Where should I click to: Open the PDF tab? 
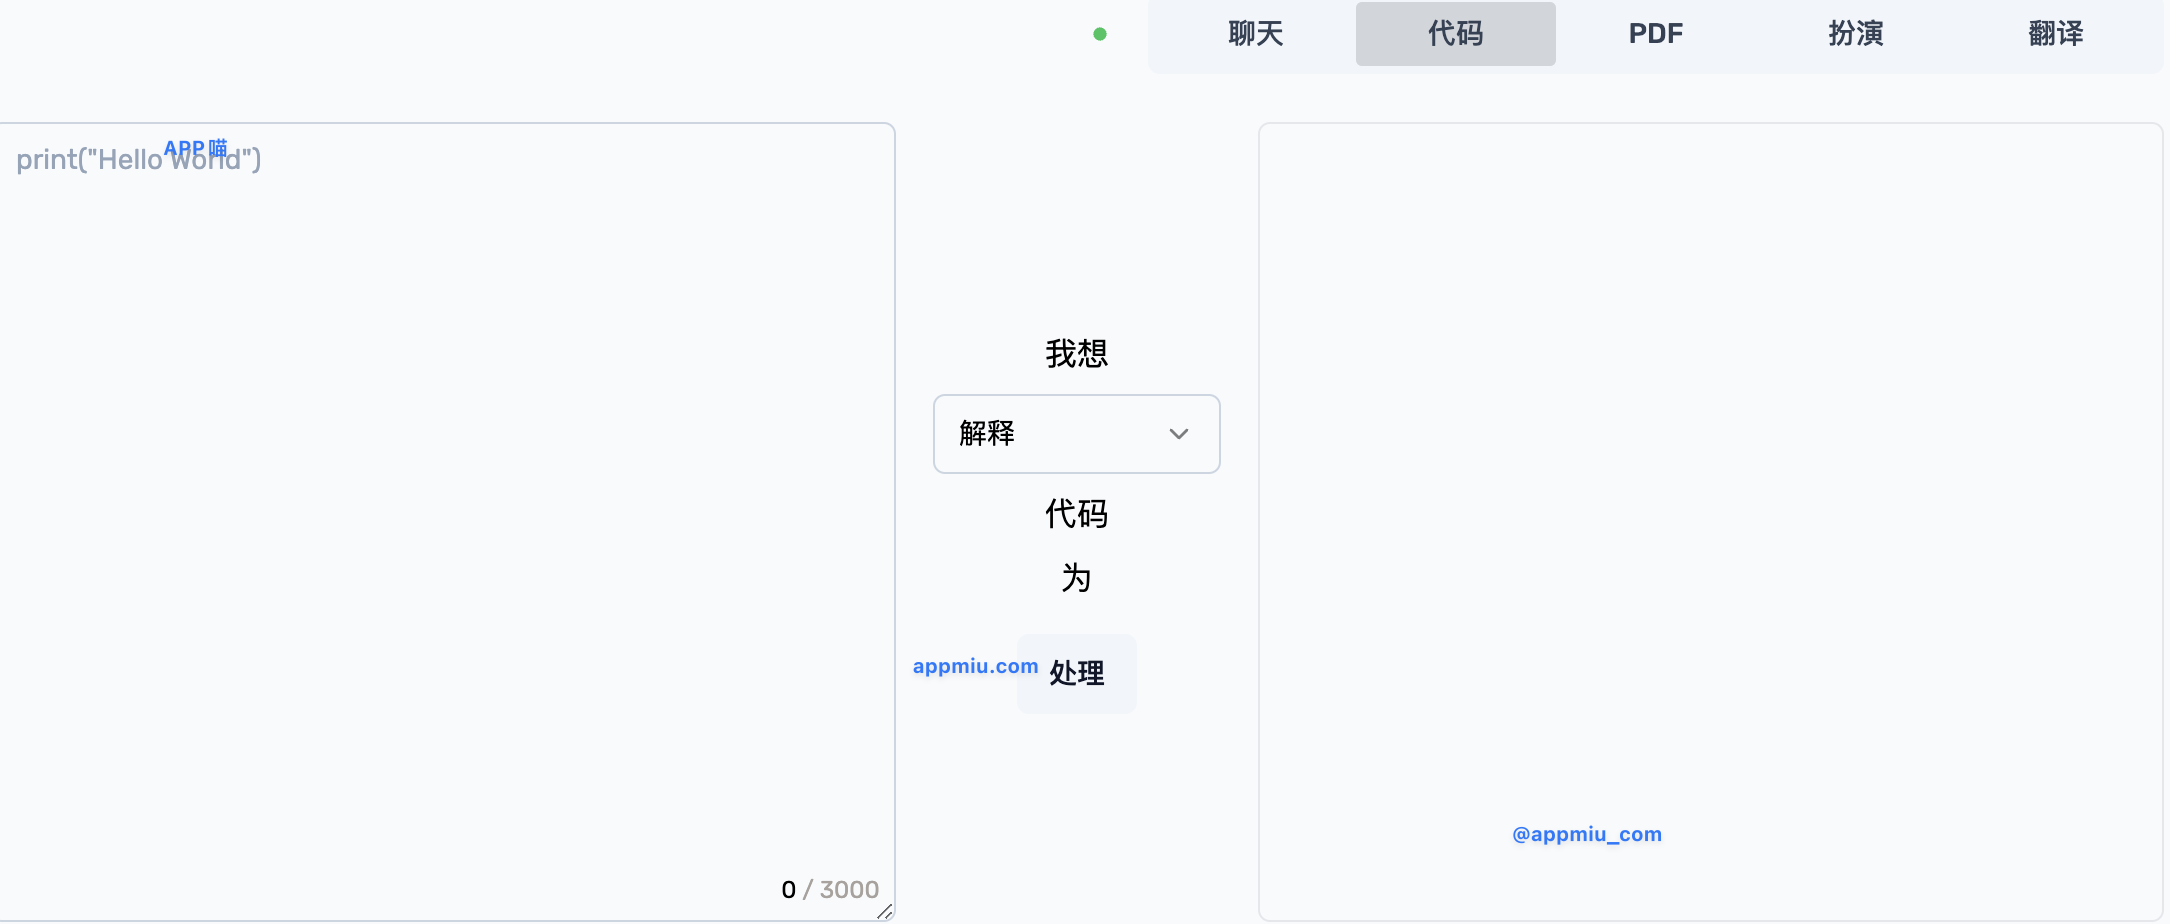[x=1655, y=34]
